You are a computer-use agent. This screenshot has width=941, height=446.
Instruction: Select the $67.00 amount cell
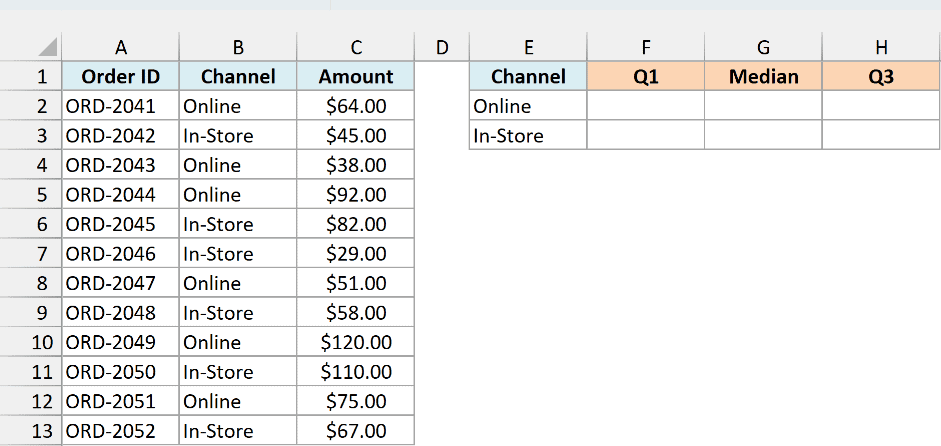pos(356,430)
